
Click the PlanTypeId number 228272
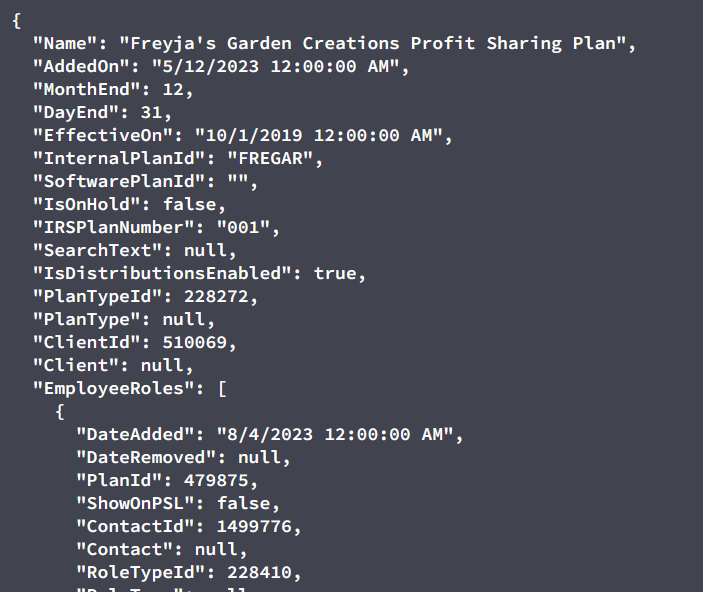216,297
